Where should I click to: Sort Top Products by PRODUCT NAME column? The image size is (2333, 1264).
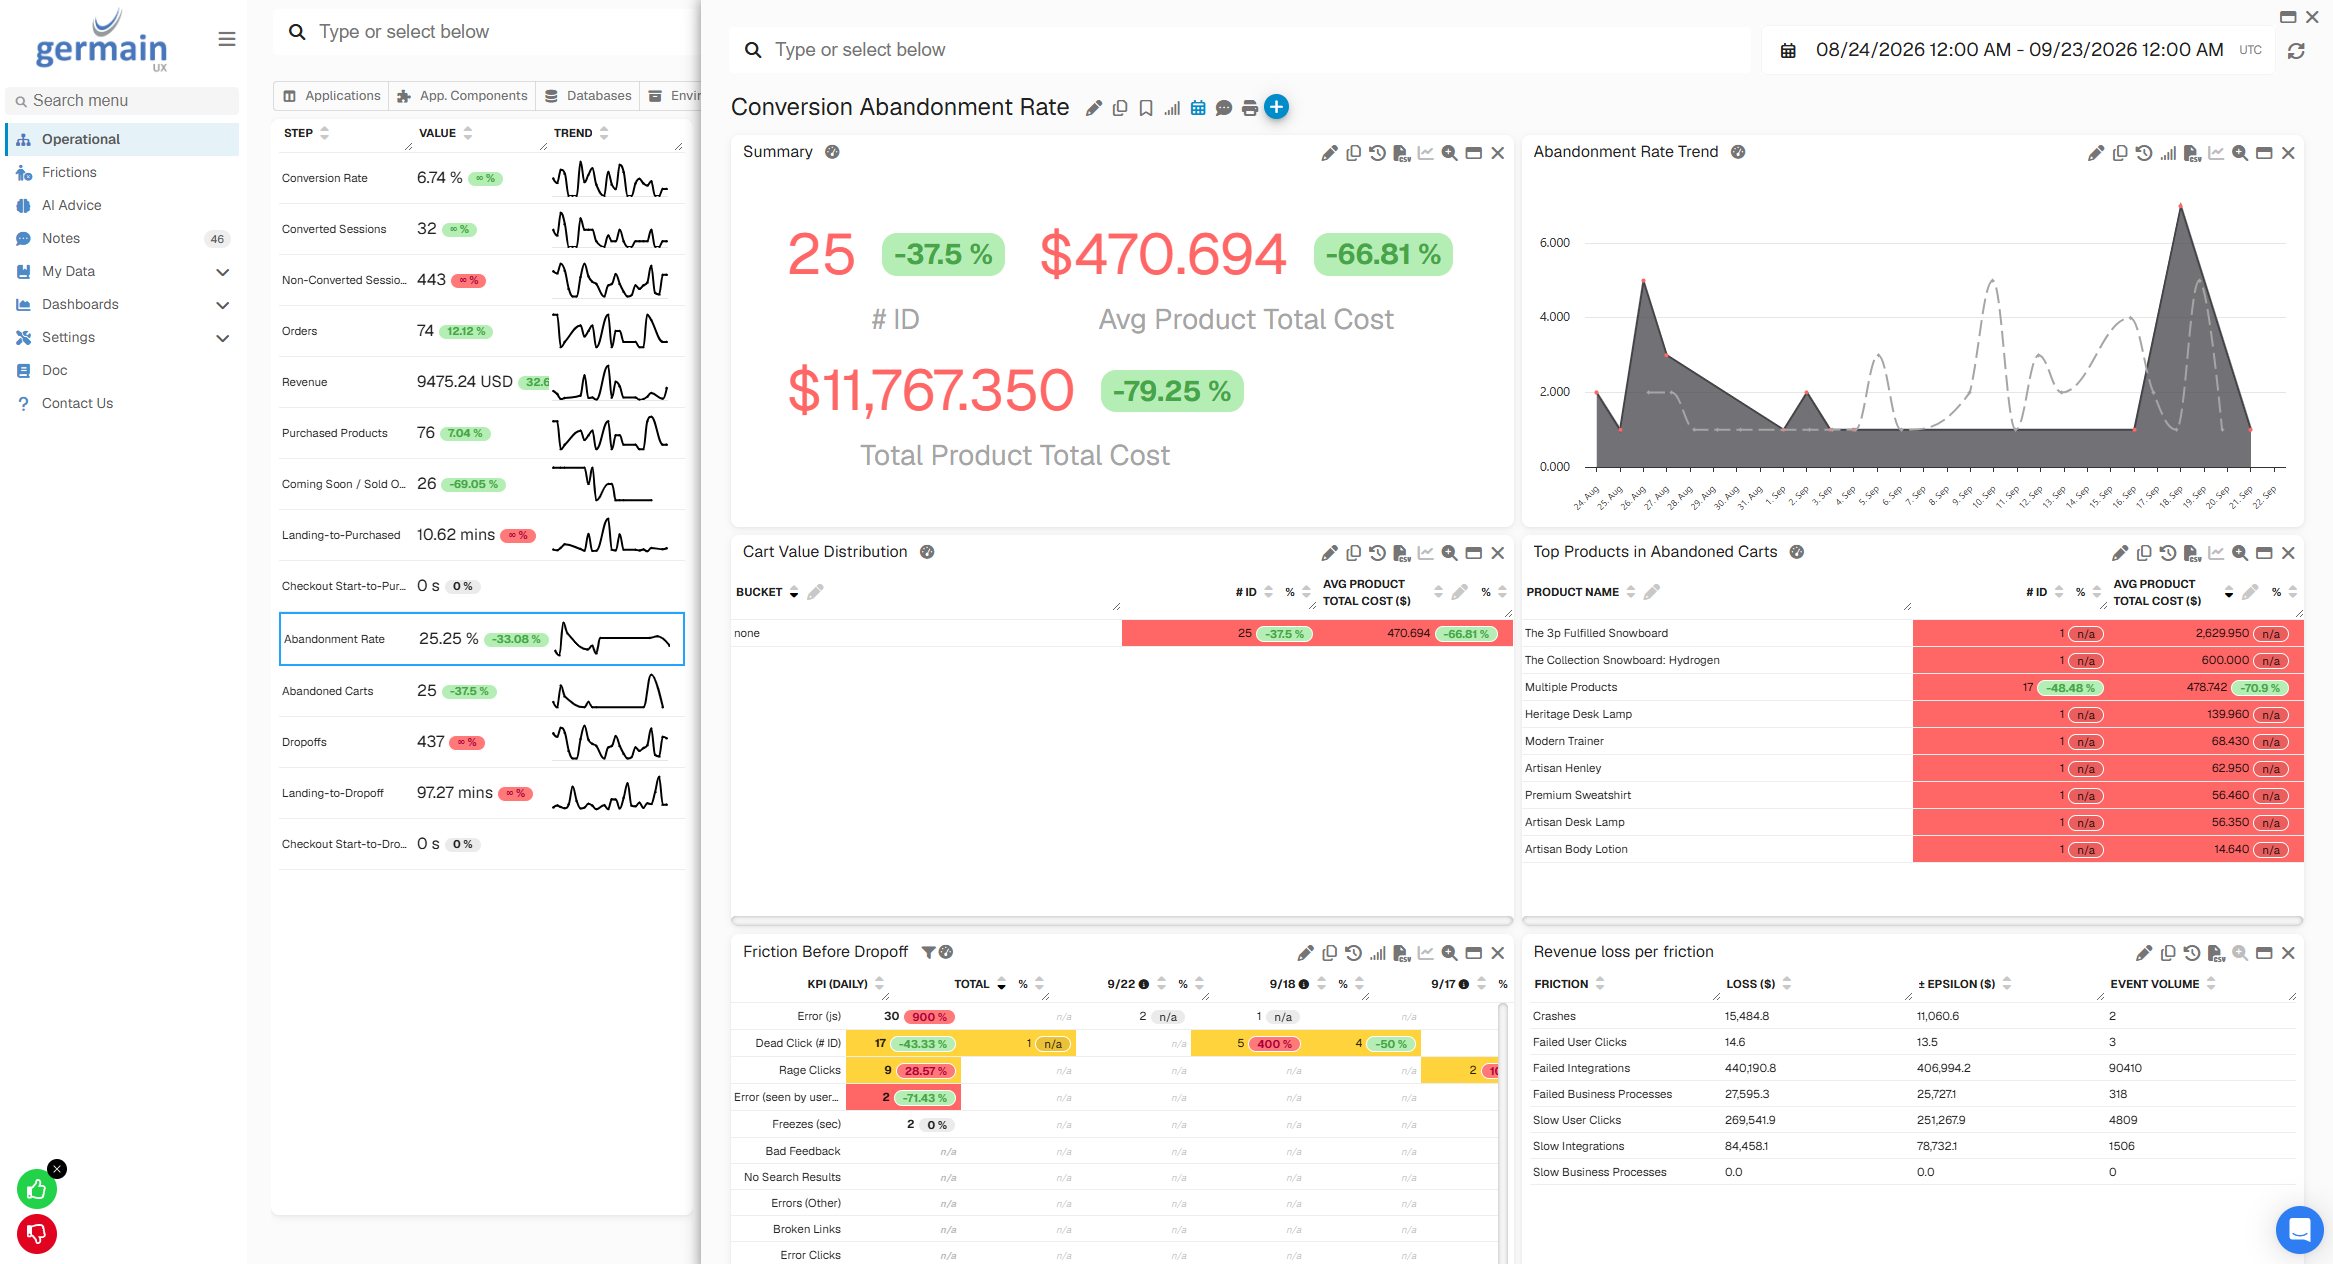[1631, 592]
